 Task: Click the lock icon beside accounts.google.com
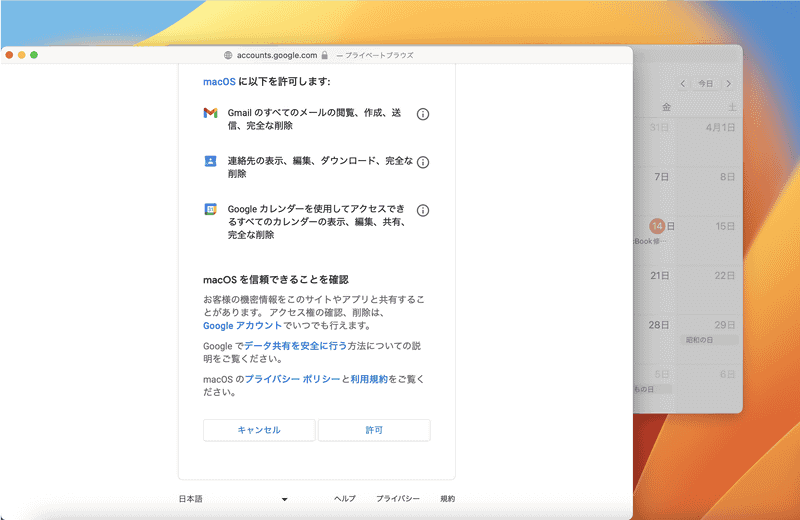(x=324, y=55)
